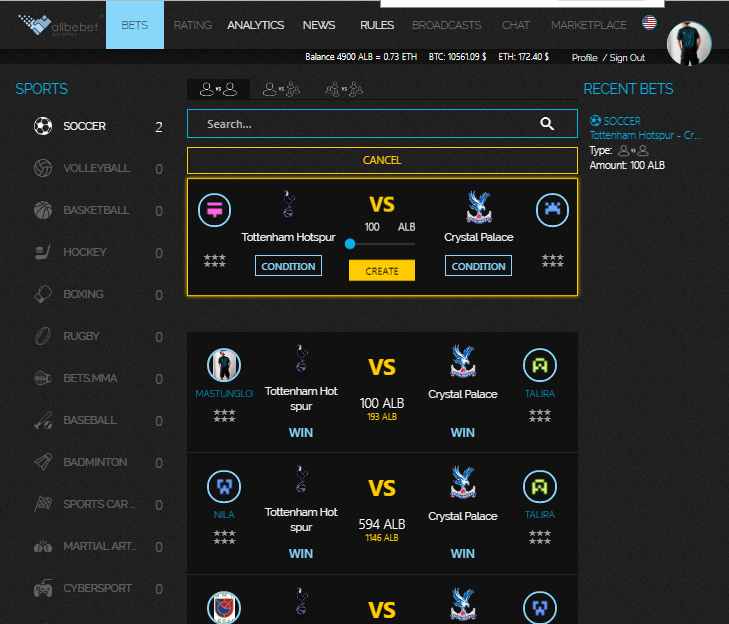Click the profile avatar photo in header

pyautogui.click(x=689, y=43)
